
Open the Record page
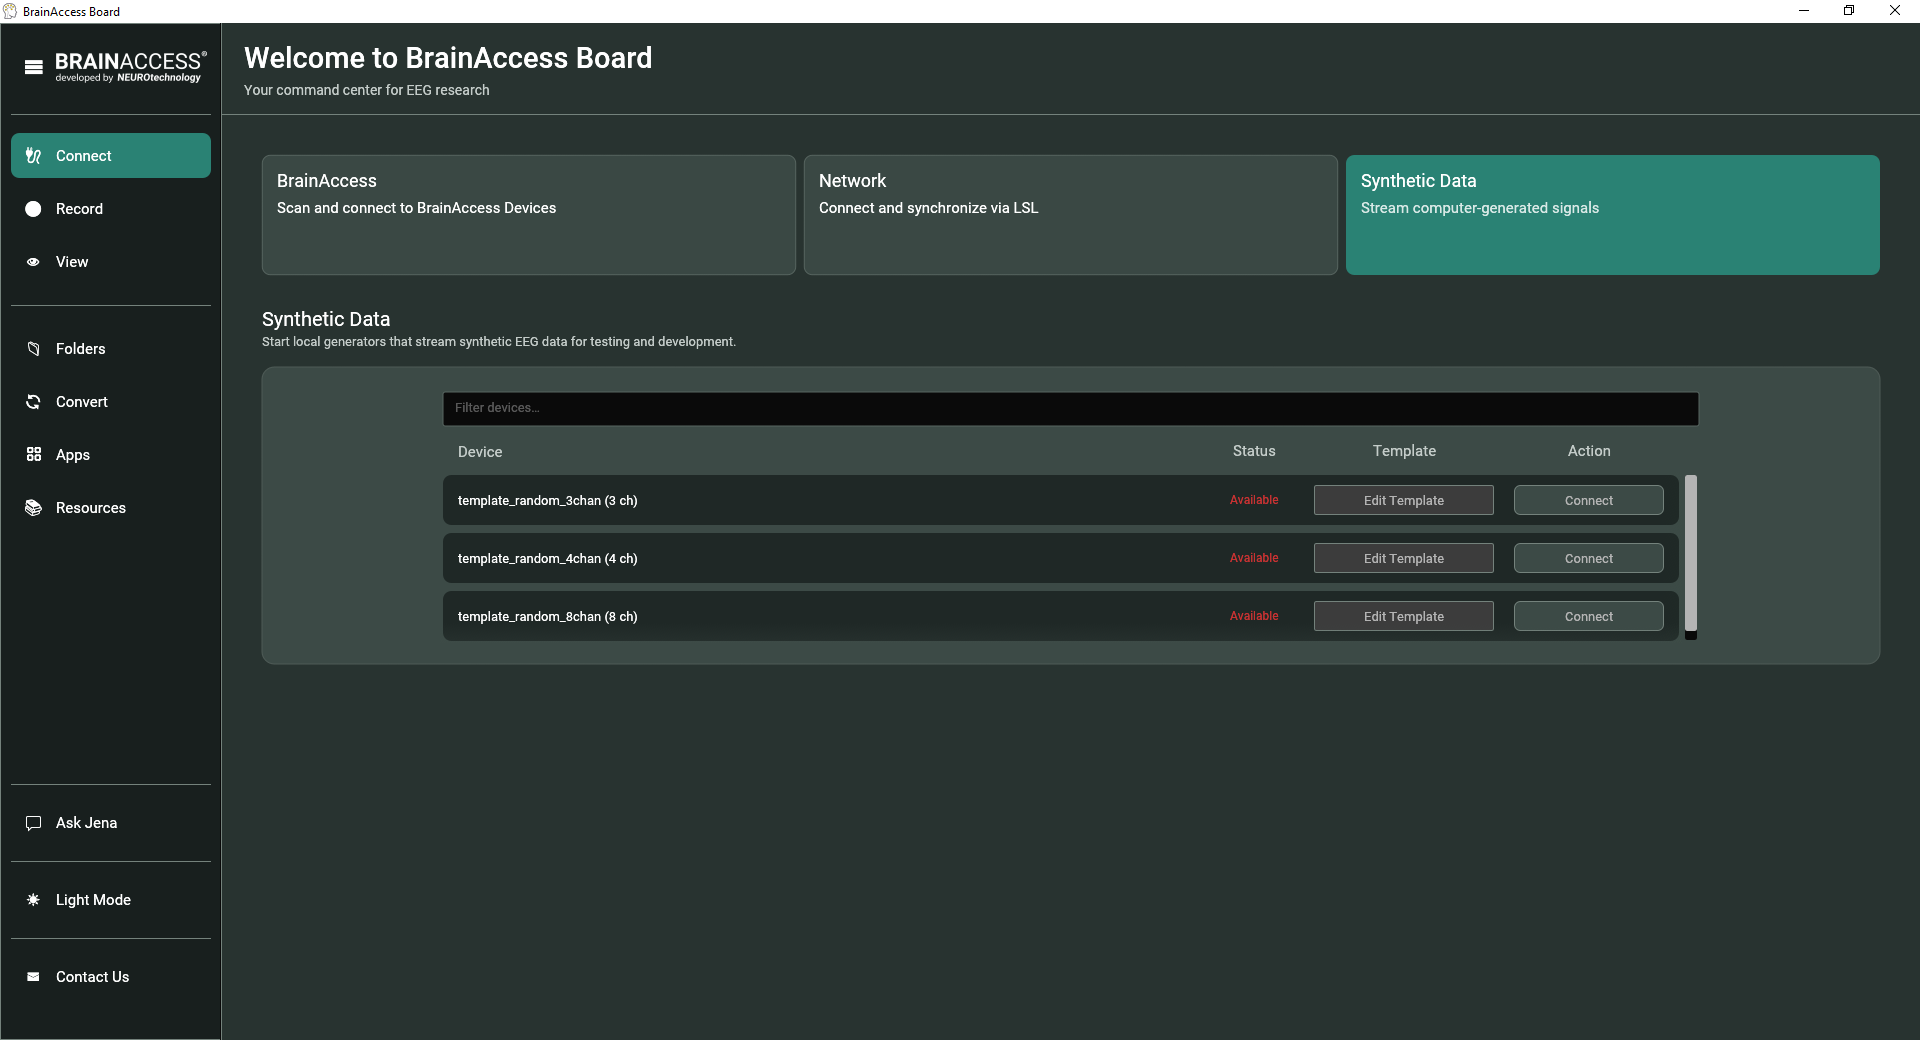pyautogui.click(x=111, y=209)
